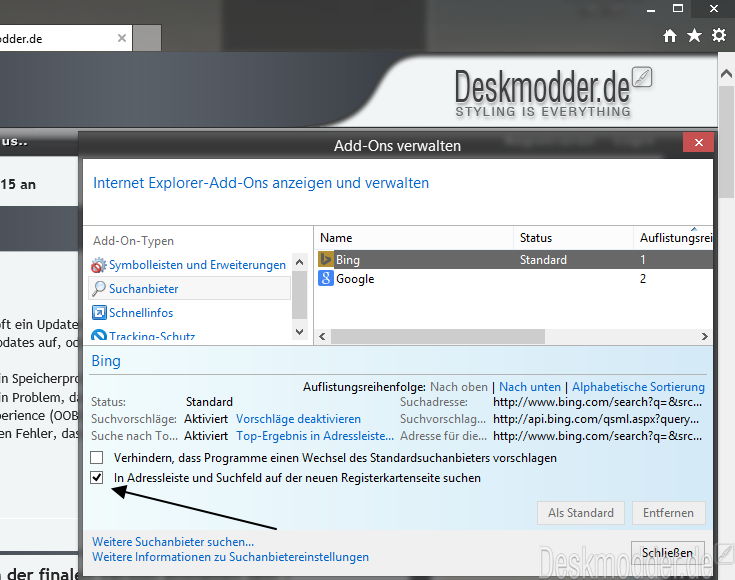Click the Deskmodder.de site logo
The image size is (735, 580).
click(x=552, y=92)
